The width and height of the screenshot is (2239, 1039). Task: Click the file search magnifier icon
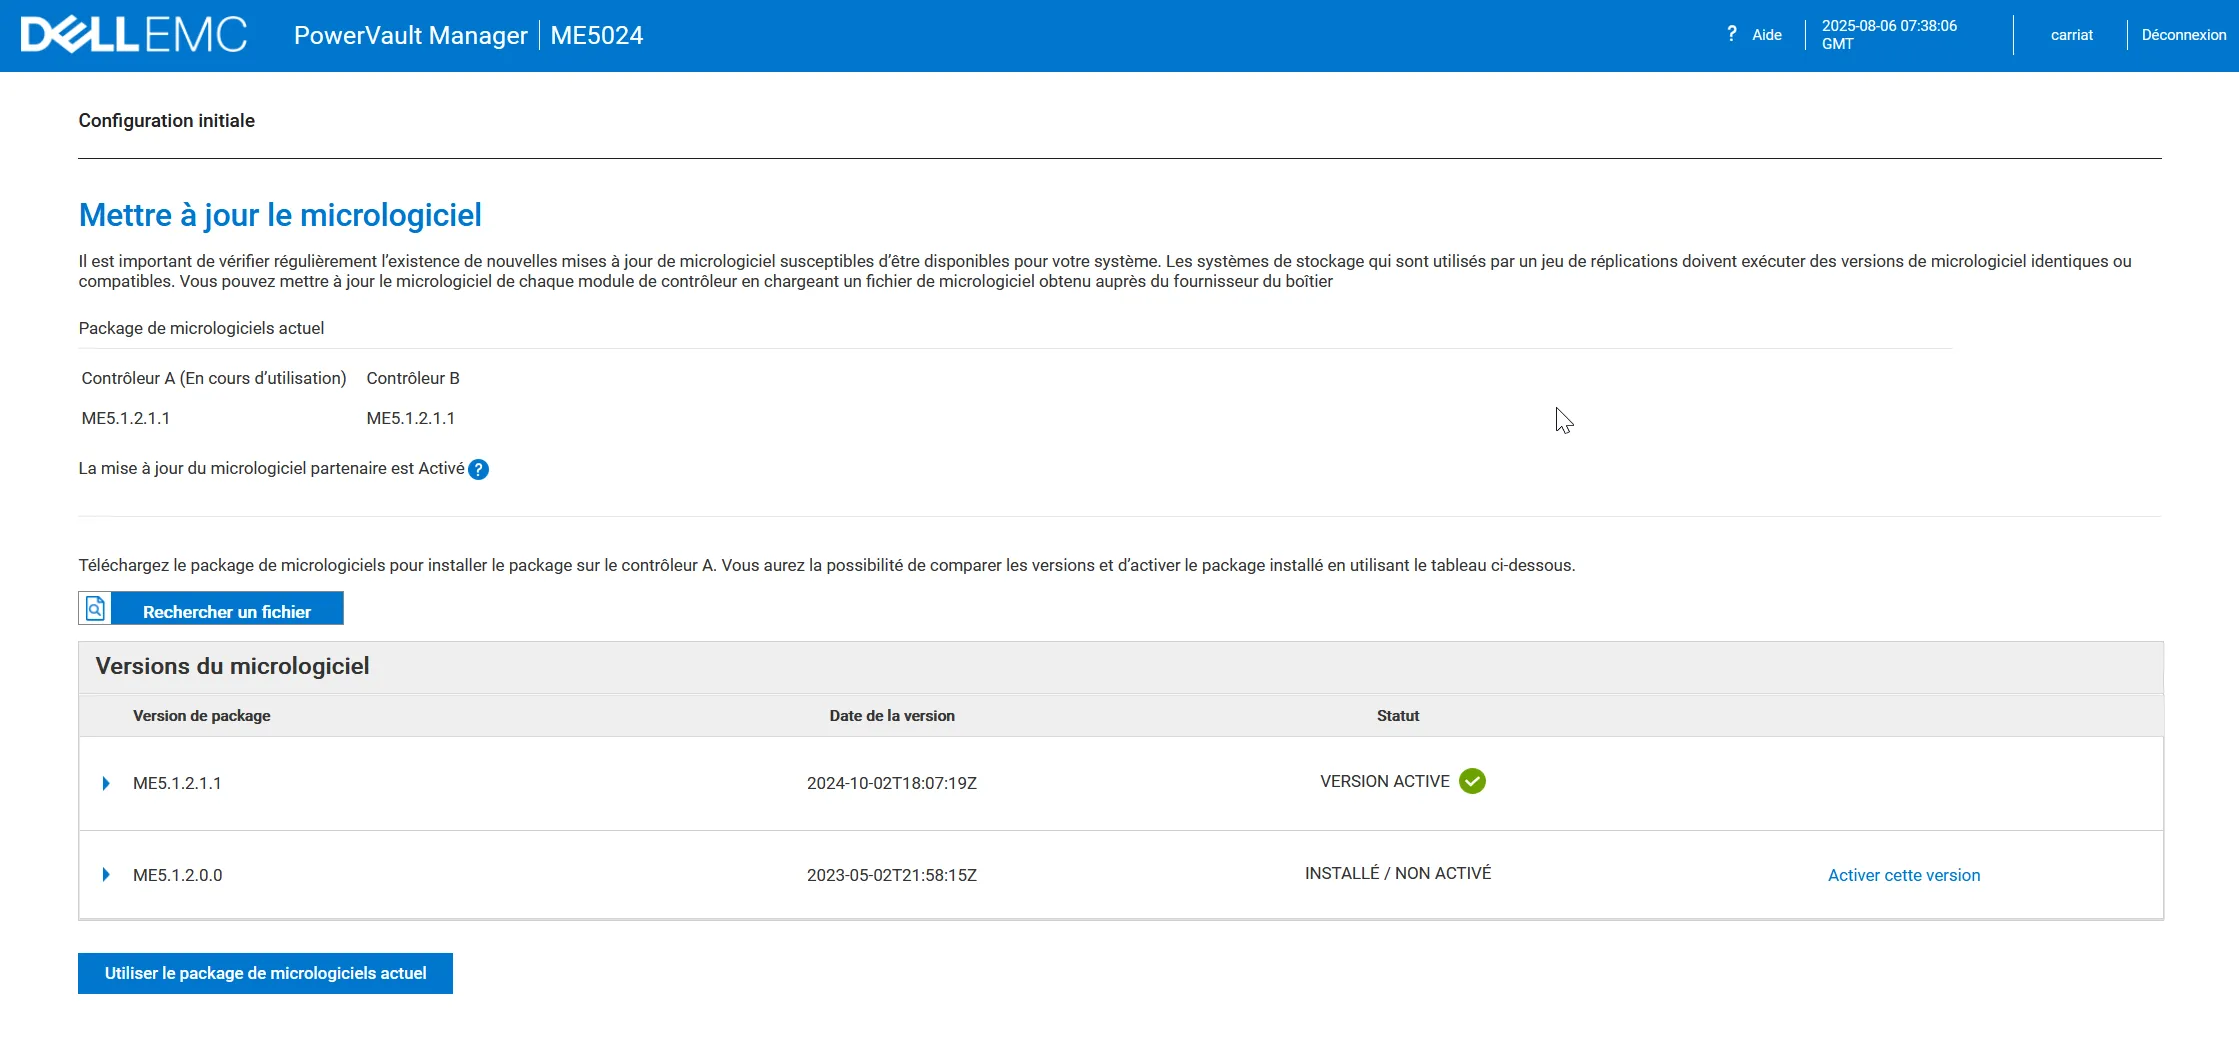(95, 609)
